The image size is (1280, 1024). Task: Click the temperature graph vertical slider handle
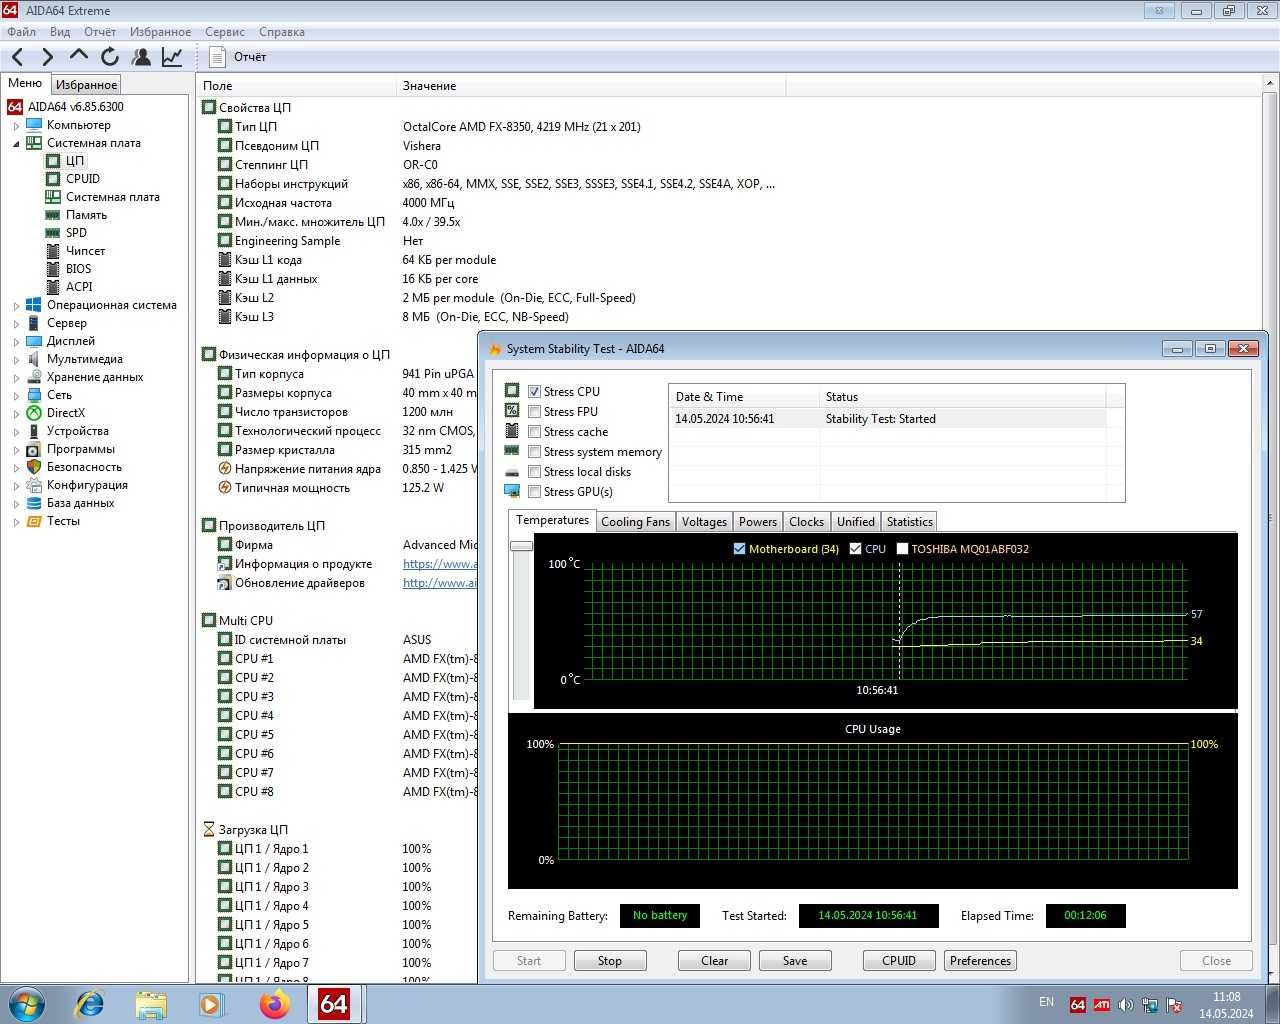click(521, 546)
